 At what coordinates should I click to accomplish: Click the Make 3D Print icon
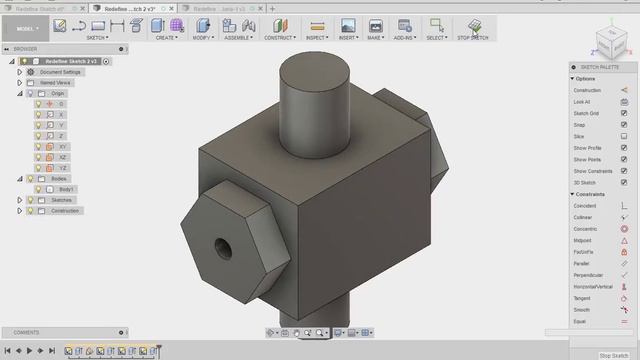[376, 26]
